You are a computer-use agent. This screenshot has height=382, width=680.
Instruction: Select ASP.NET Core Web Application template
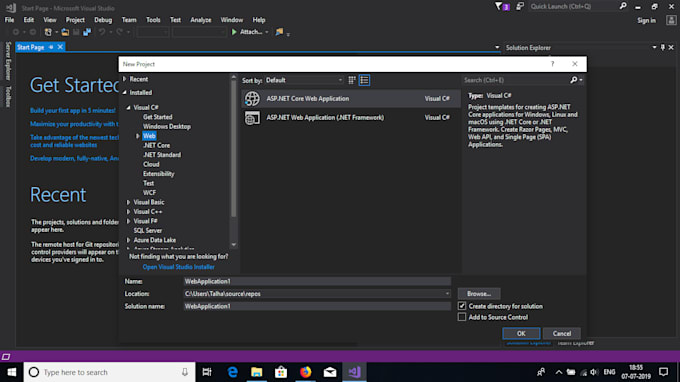pyautogui.click(x=351, y=99)
